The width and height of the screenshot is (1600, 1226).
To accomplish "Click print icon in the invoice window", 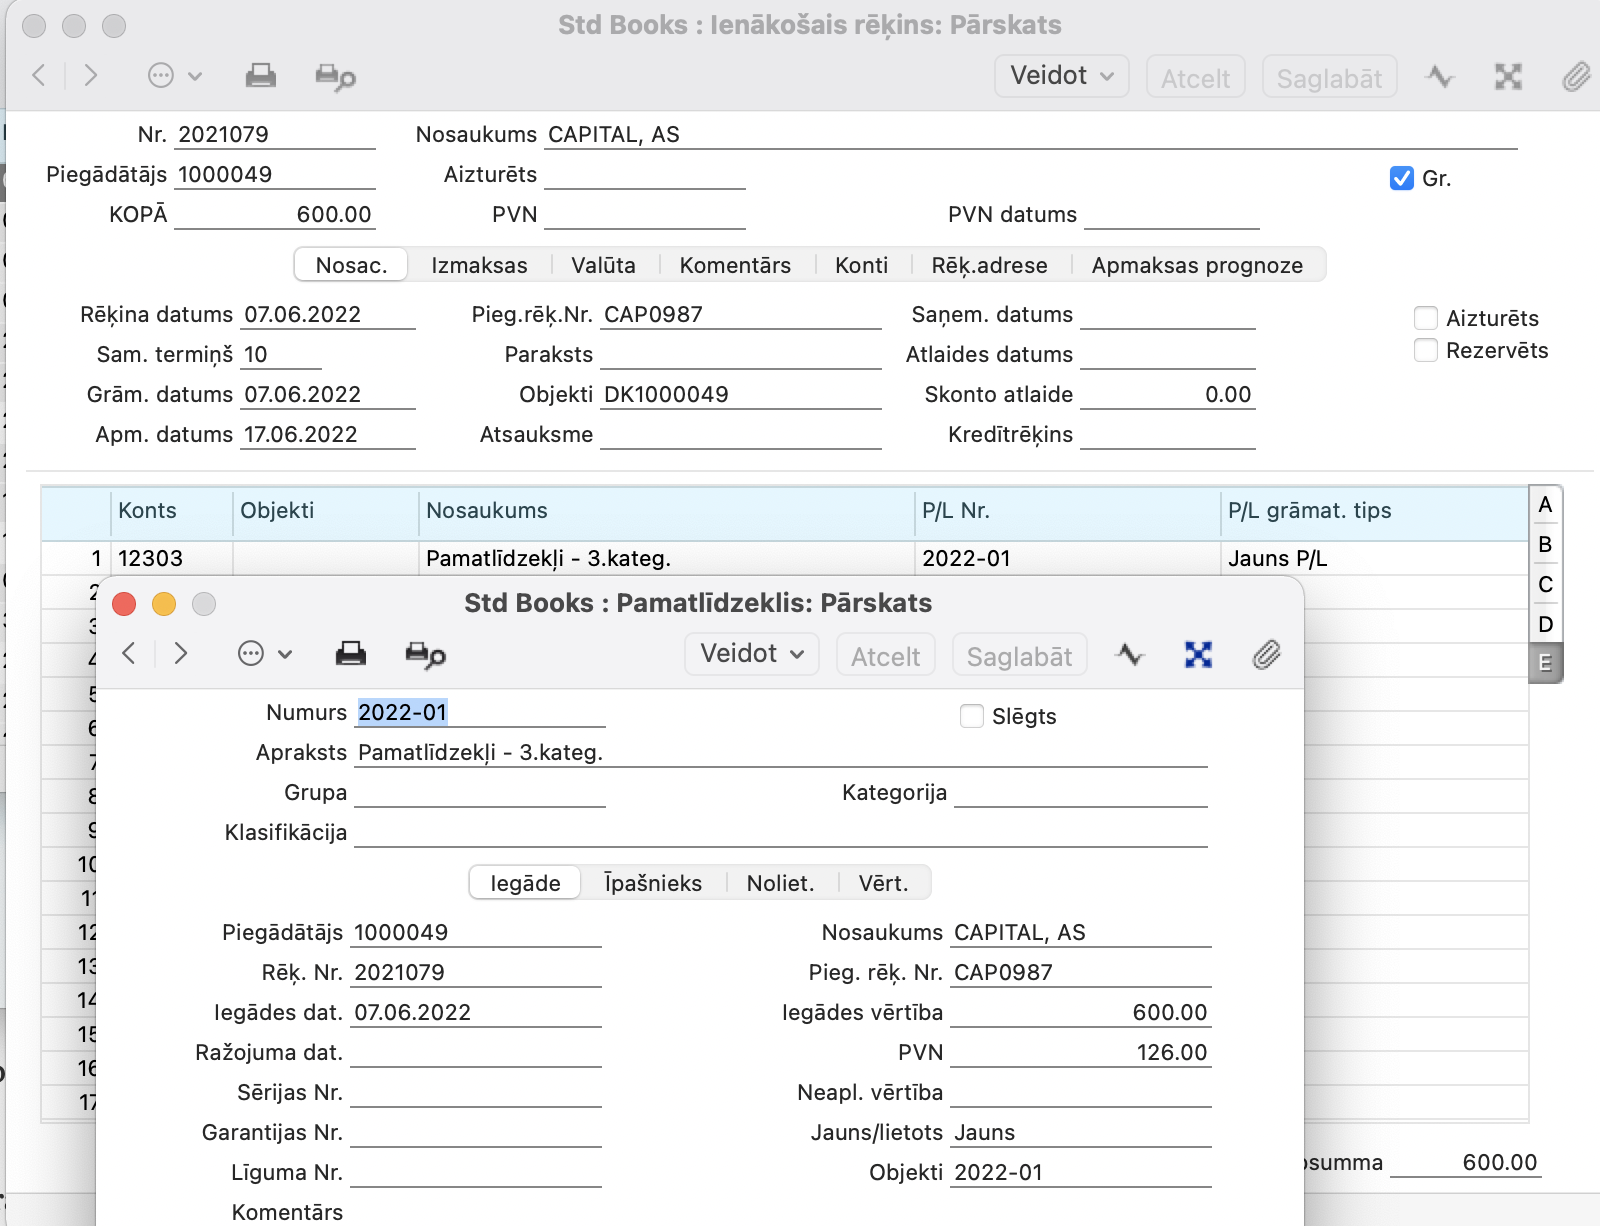I will [261, 76].
